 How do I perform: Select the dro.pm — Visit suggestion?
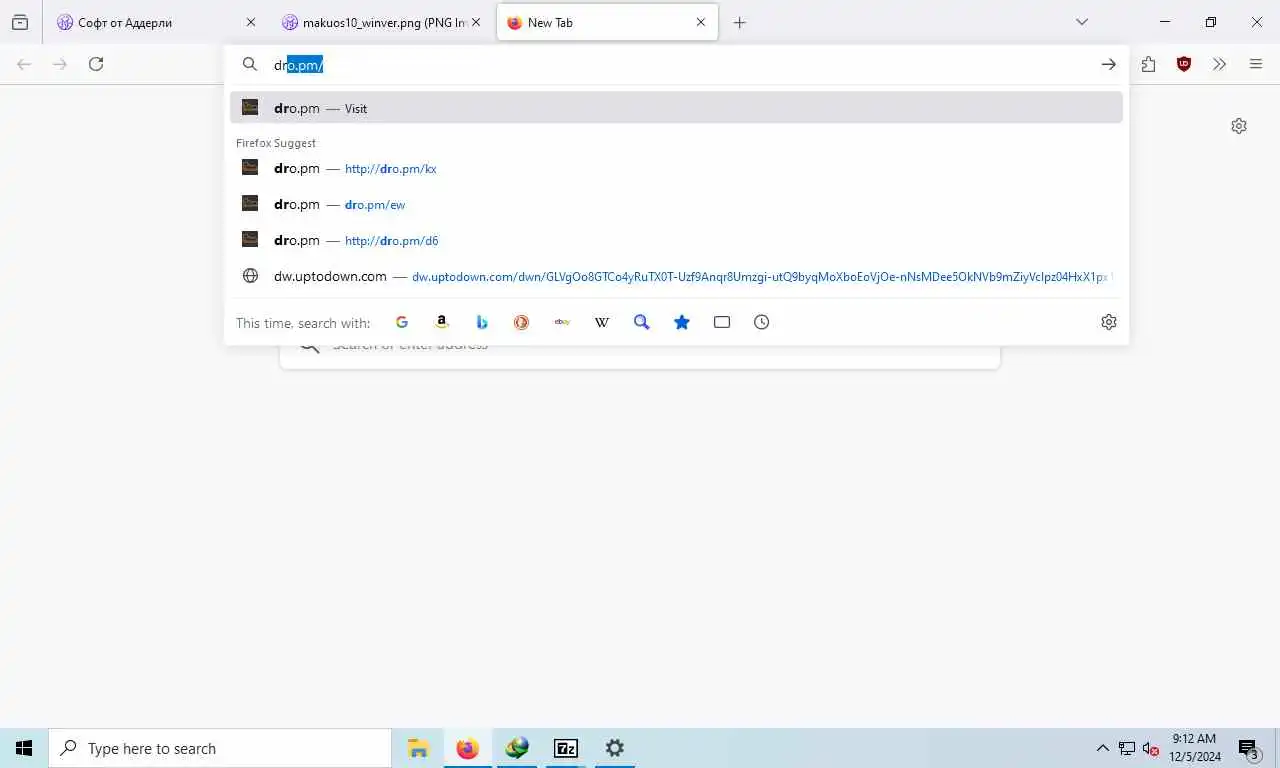pyautogui.click(x=676, y=108)
